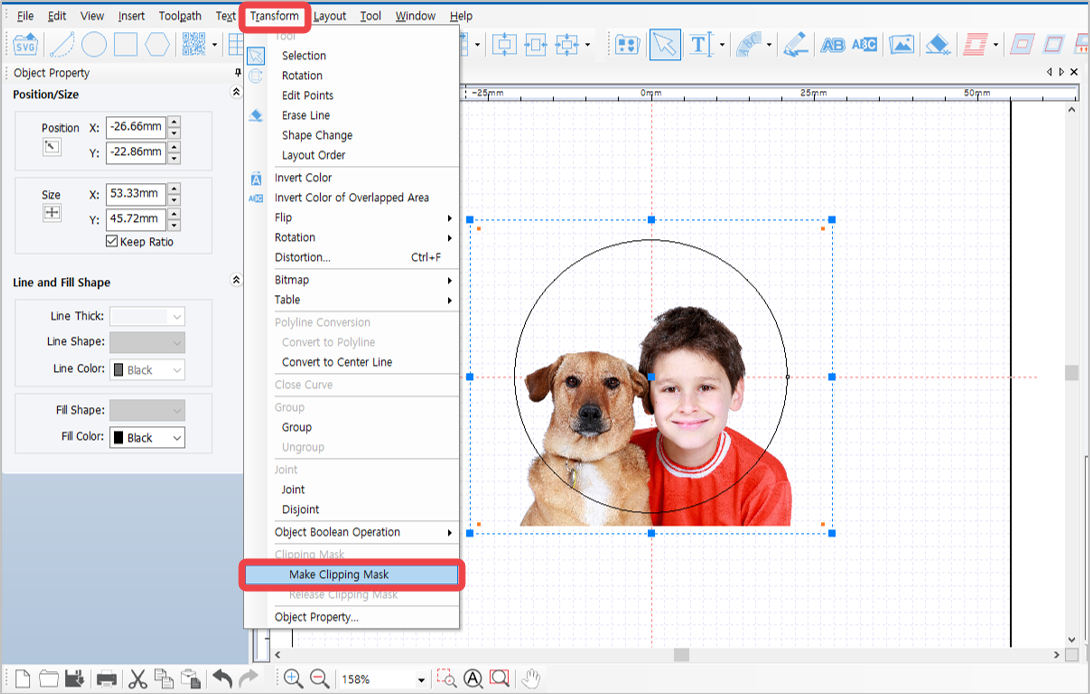Viewport: 1090px width, 694px height.
Task: Select the hand pan tool
Action: tap(531, 679)
